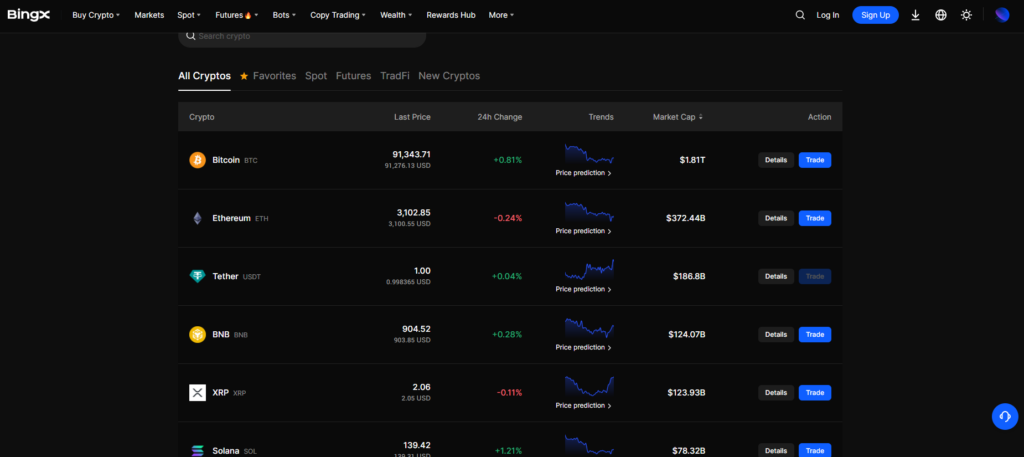Click the search magnifier icon in header
1024x457 pixels.
click(x=799, y=15)
